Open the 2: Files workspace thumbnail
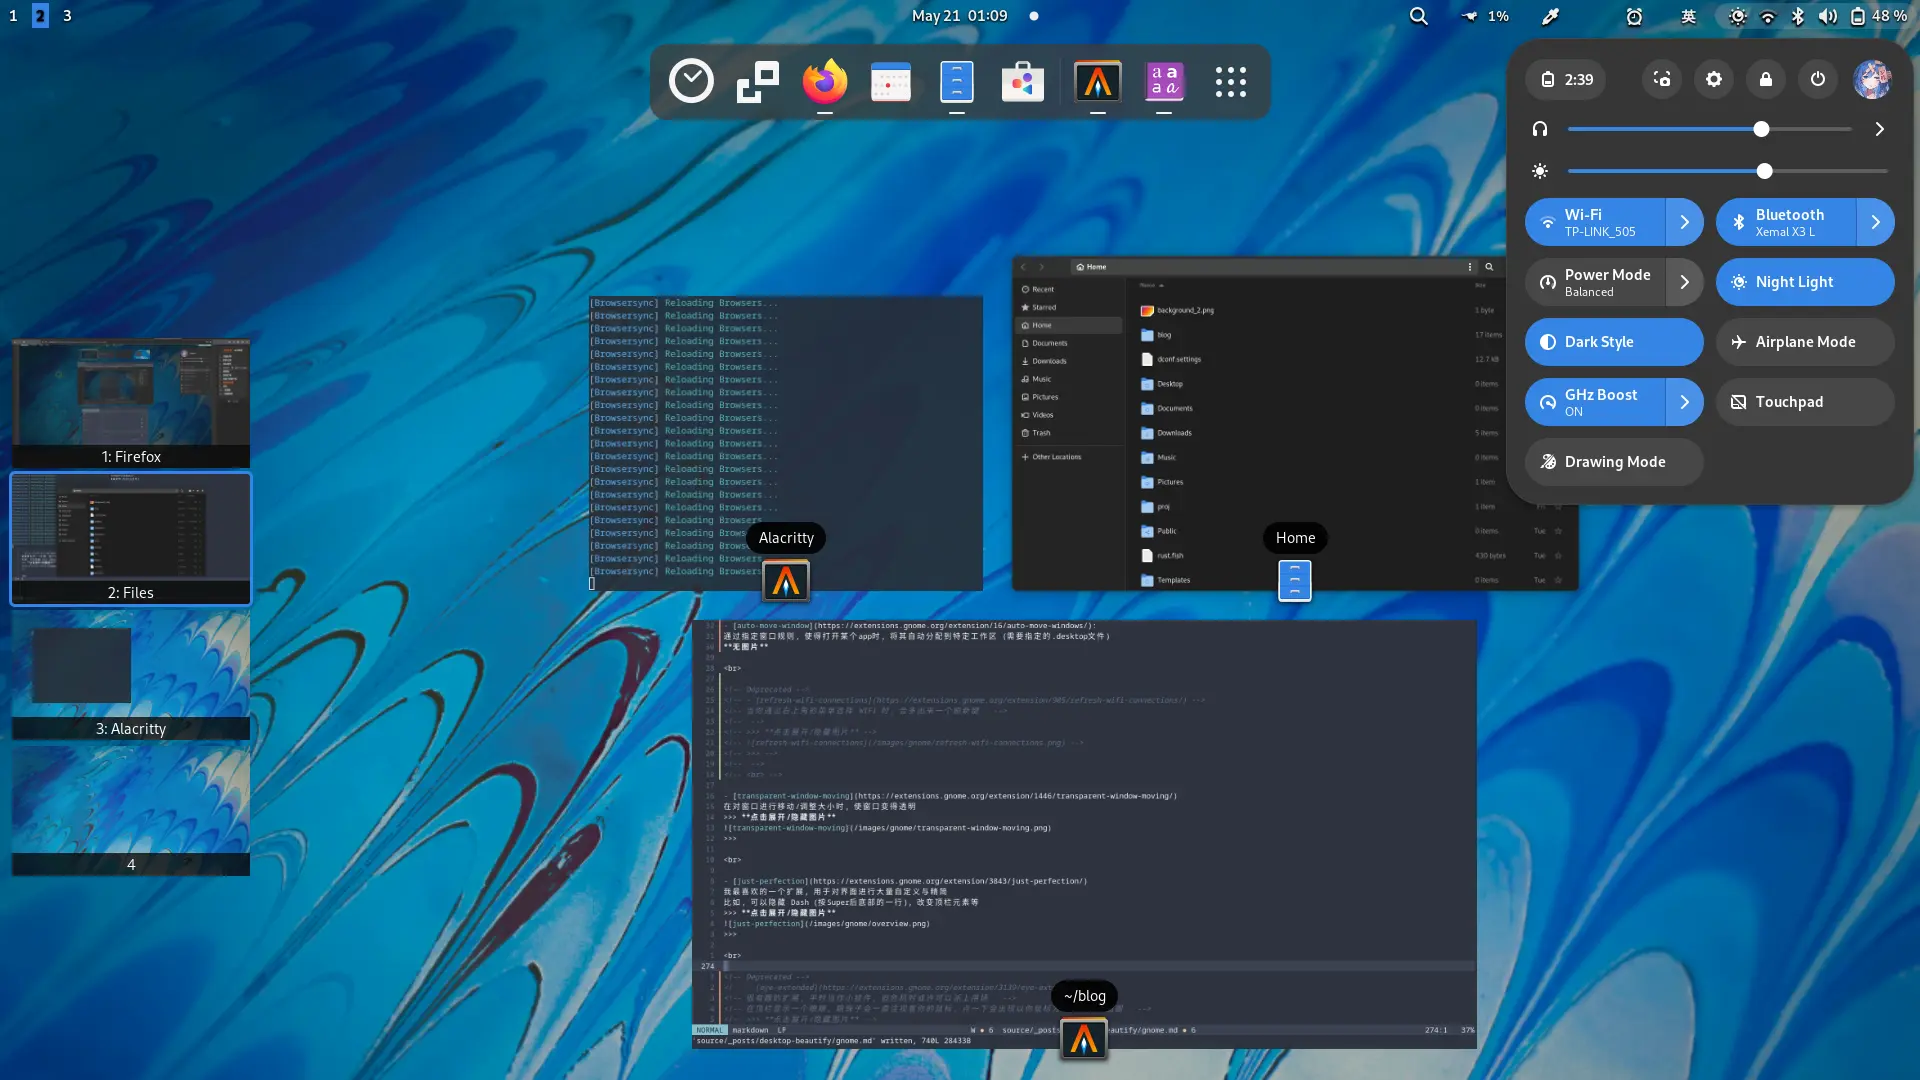 click(131, 538)
